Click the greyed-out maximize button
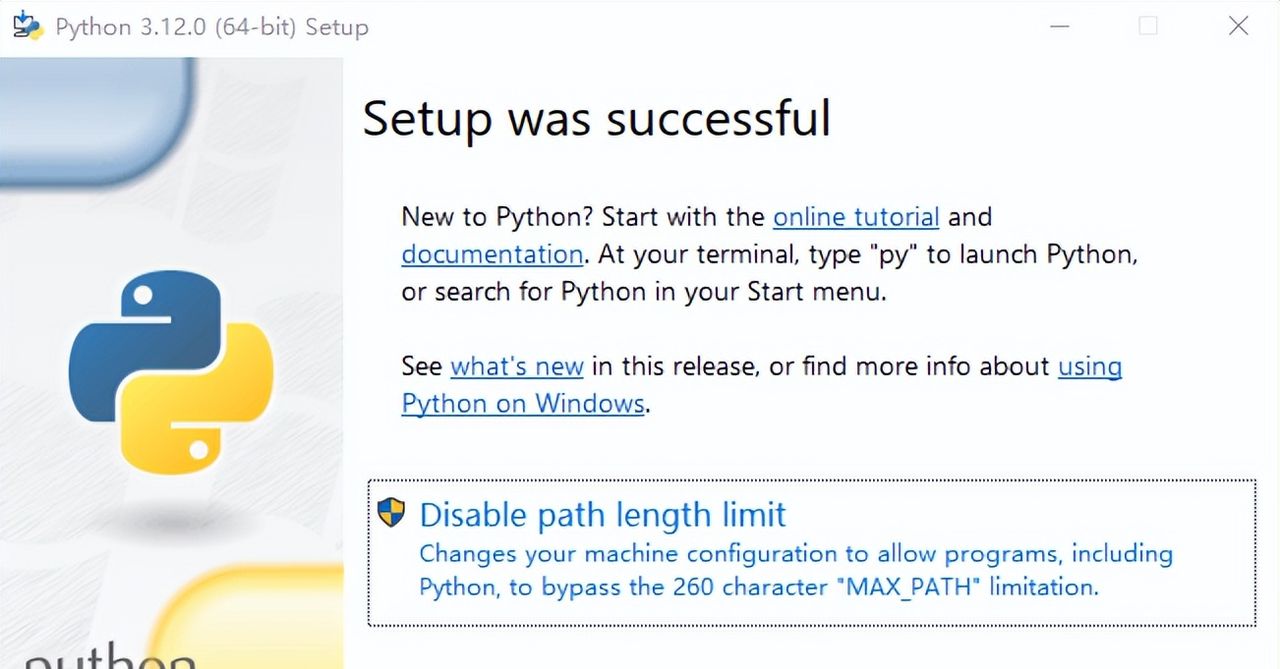 [1148, 26]
